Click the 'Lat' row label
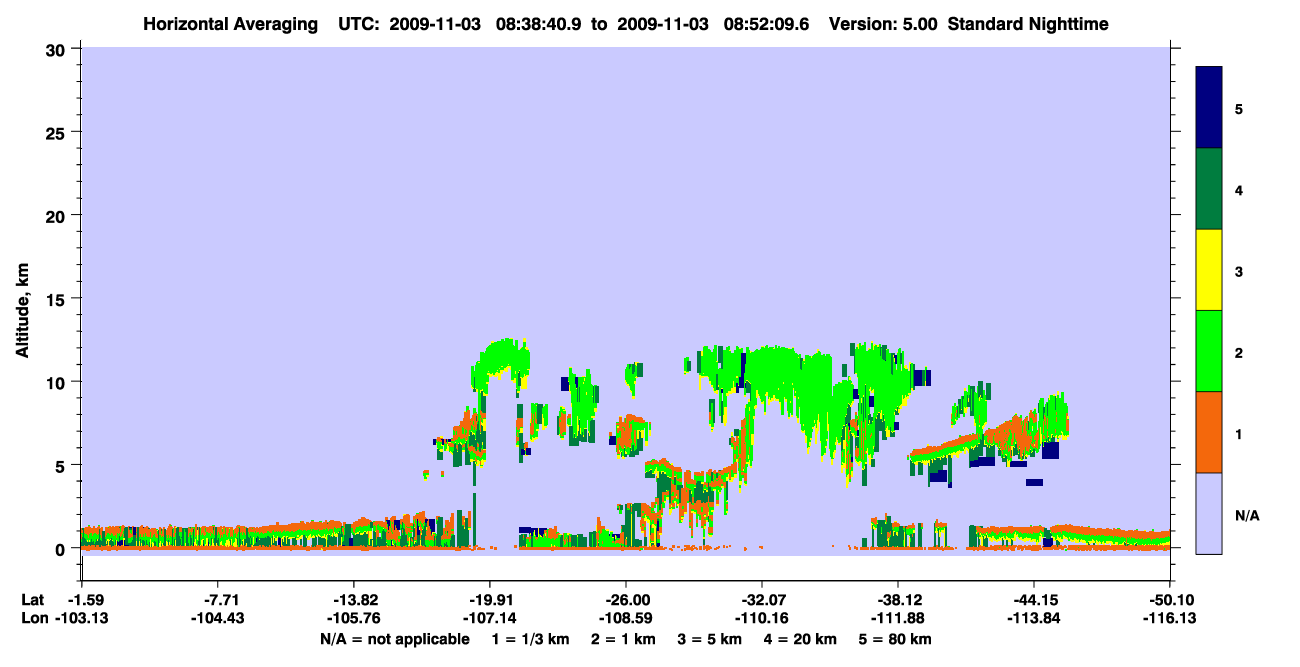This screenshot has width=1300, height=667. coord(32,600)
